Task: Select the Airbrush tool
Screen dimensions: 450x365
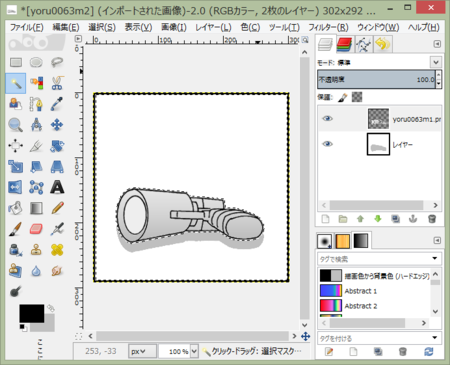Action: coord(57,229)
